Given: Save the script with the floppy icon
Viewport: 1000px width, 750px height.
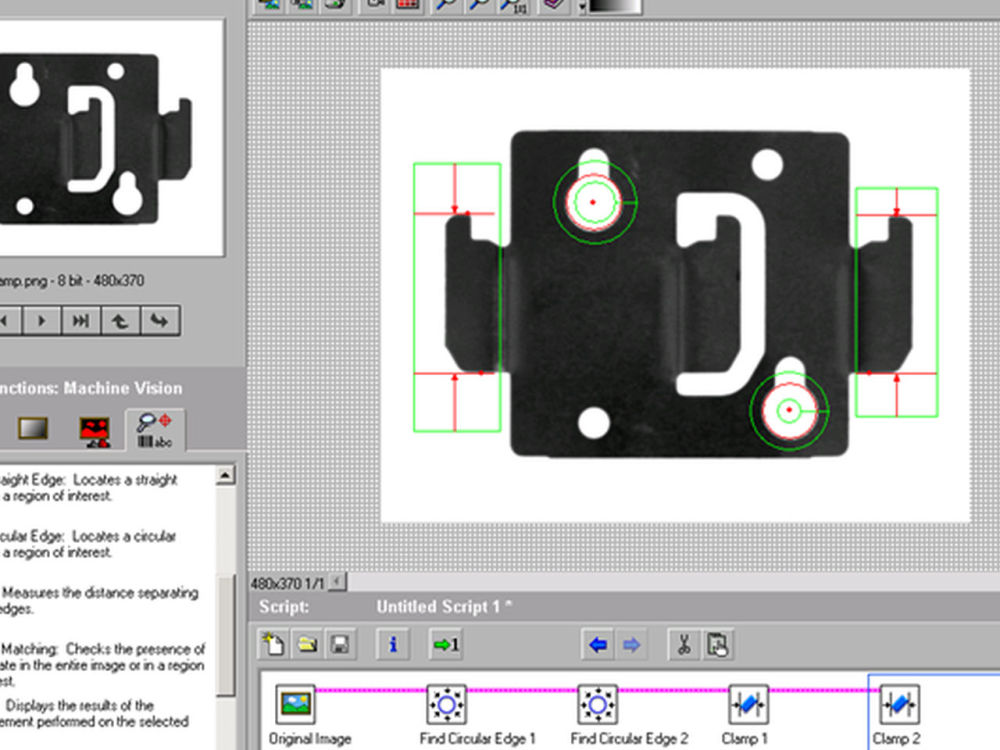Looking at the screenshot, I should point(341,645).
